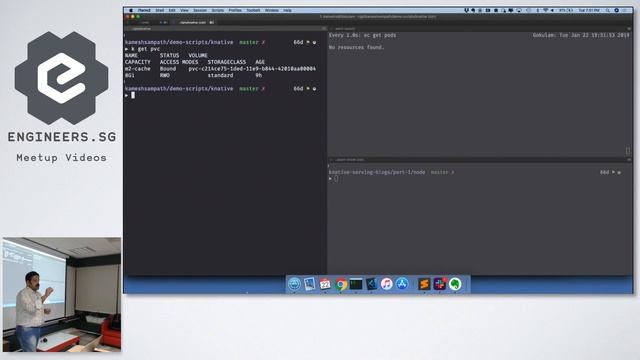The height and width of the screenshot is (360, 640).
Task: Open the Edit menu
Action: (x=172, y=10)
